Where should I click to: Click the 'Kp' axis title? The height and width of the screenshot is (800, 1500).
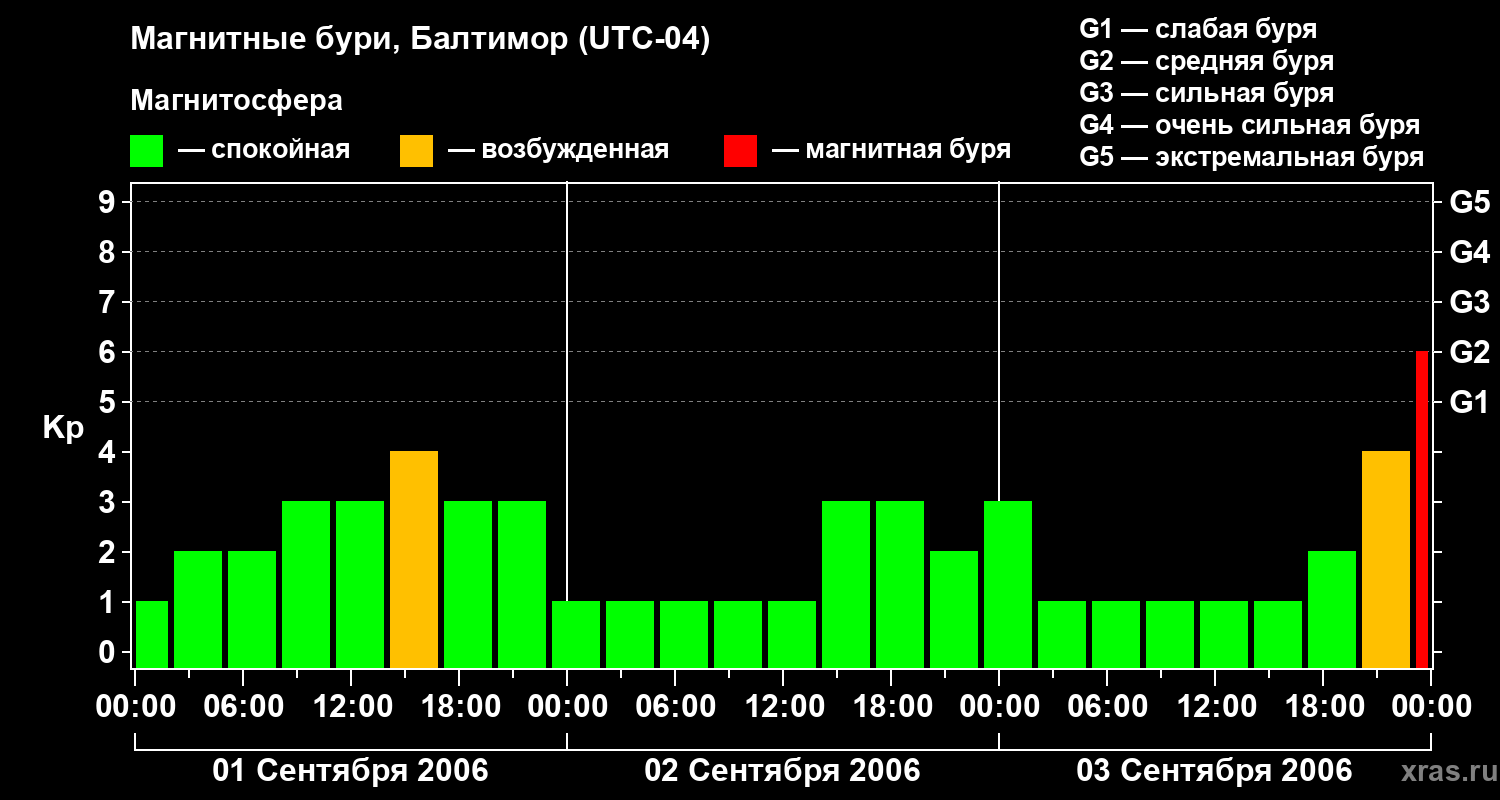(64, 428)
